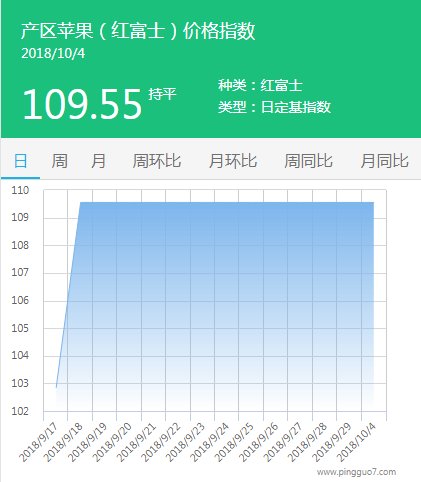This screenshot has width=421, height=482.
Task: Click the 产区苹果（红富士）价格指数 title
Action: [138, 31]
